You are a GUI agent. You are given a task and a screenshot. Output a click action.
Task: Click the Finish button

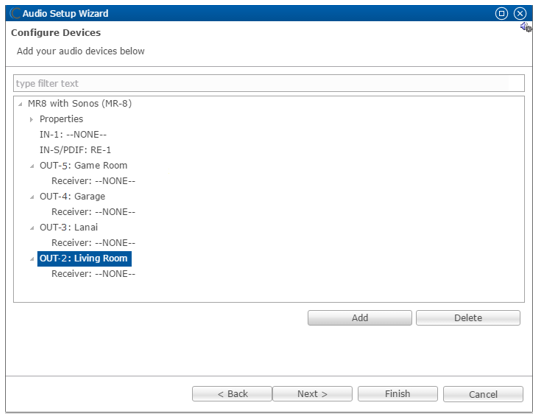[397, 394]
